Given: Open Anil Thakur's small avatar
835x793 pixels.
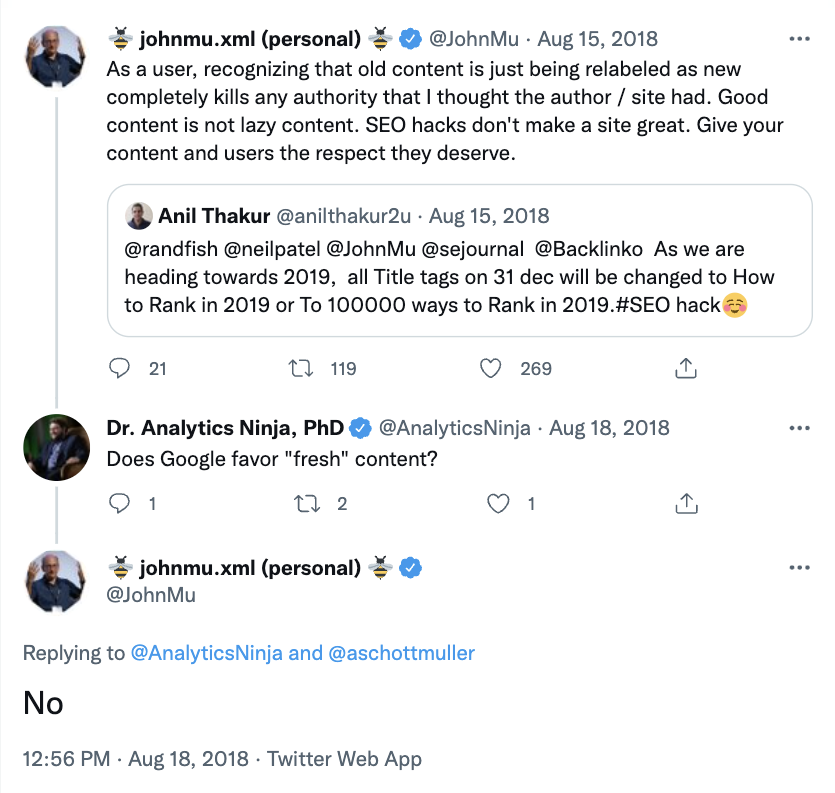Looking at the screenshot, I should pos(138,216).
